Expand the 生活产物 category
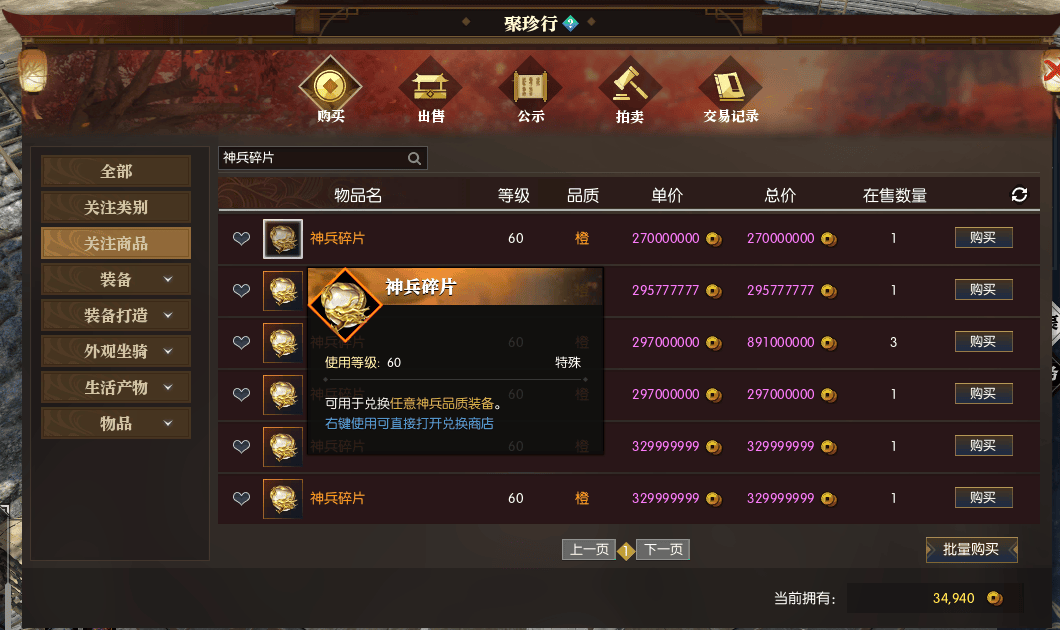This screenshot has height=630, width=1060. click(x=116, y=387)
